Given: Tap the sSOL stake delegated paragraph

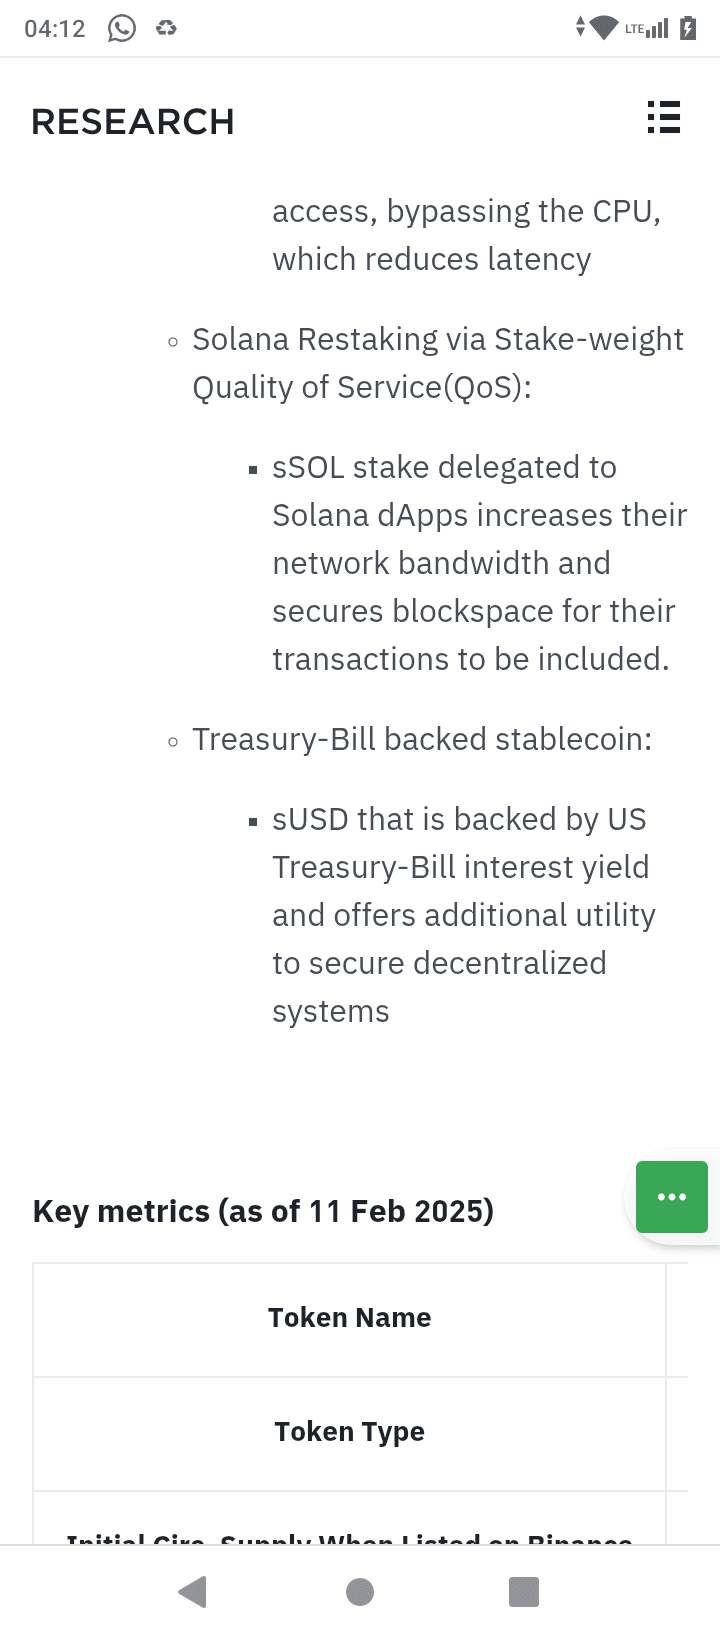Looking at the screenshot, I should [478, 563].
